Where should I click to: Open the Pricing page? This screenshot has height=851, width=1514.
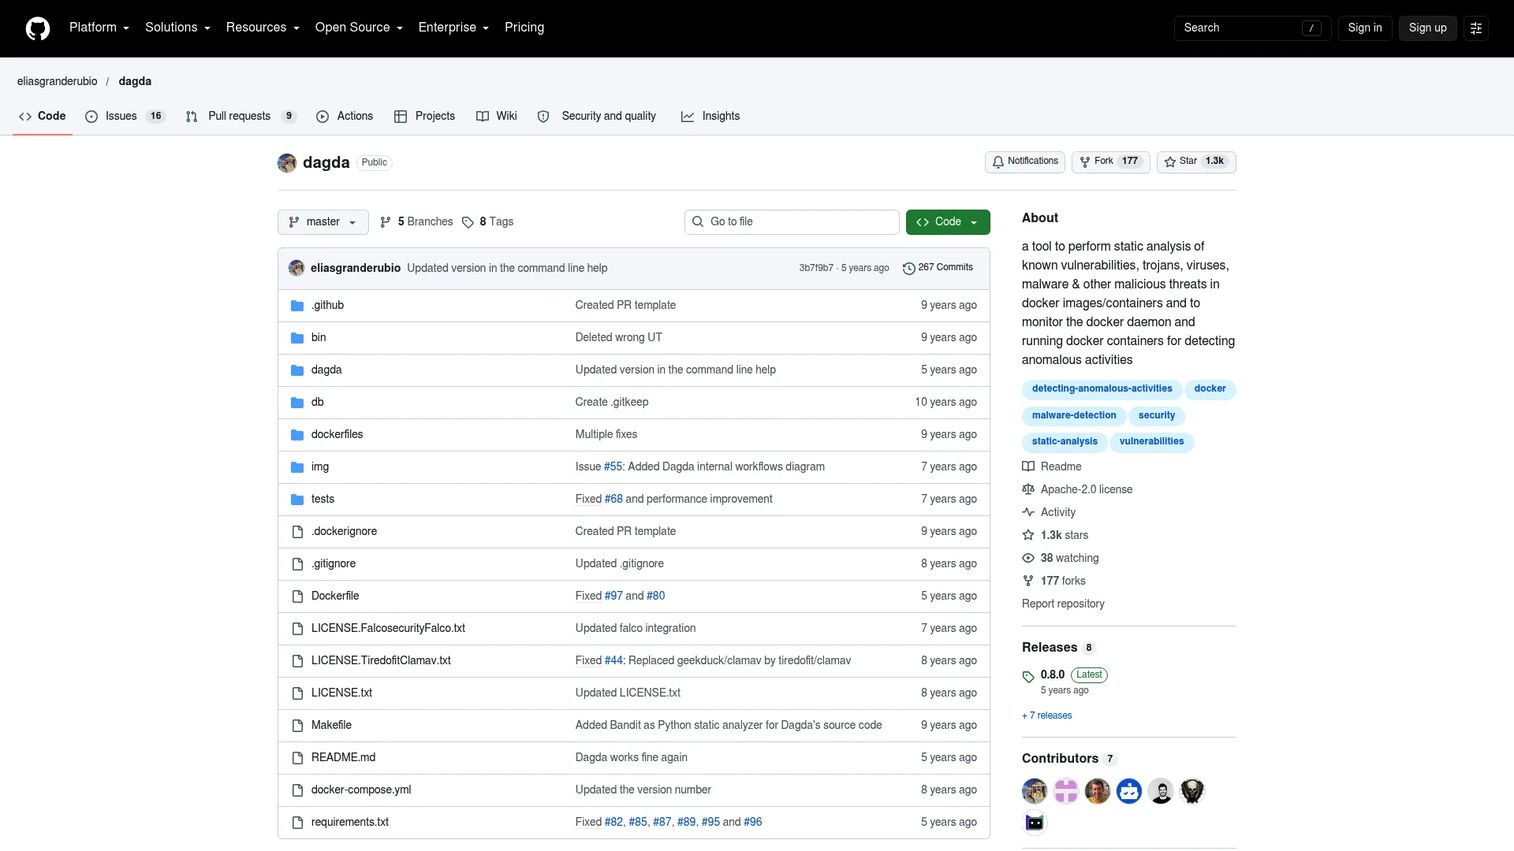pyautogui.click(x=524, y=28)
